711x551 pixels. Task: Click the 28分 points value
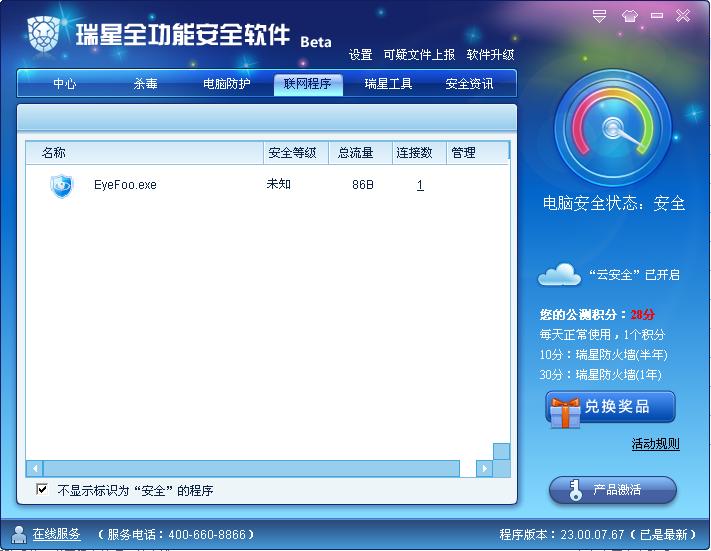click(x=643, y=314)
